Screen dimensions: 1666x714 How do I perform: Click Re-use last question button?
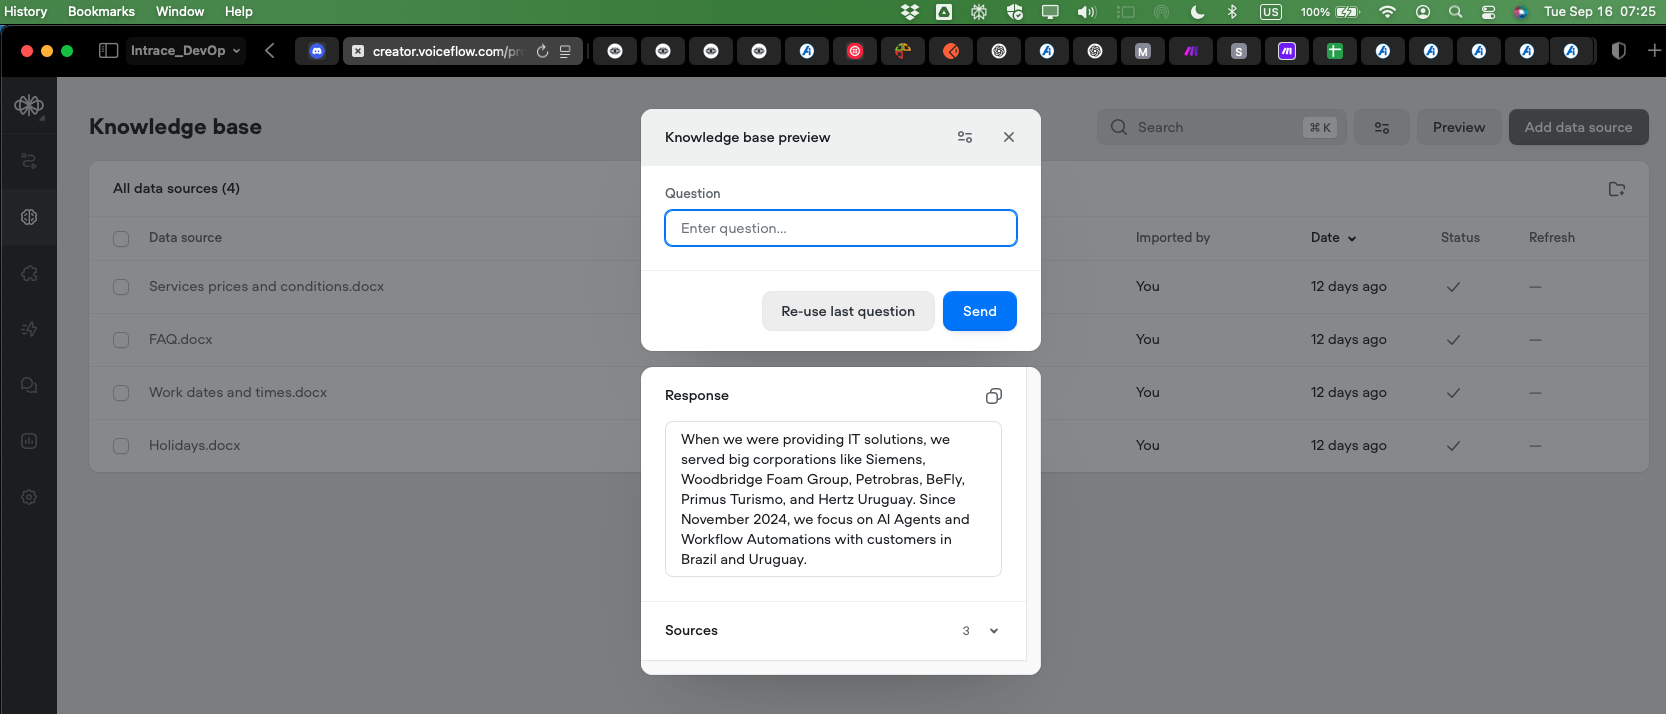click(848, 311)
